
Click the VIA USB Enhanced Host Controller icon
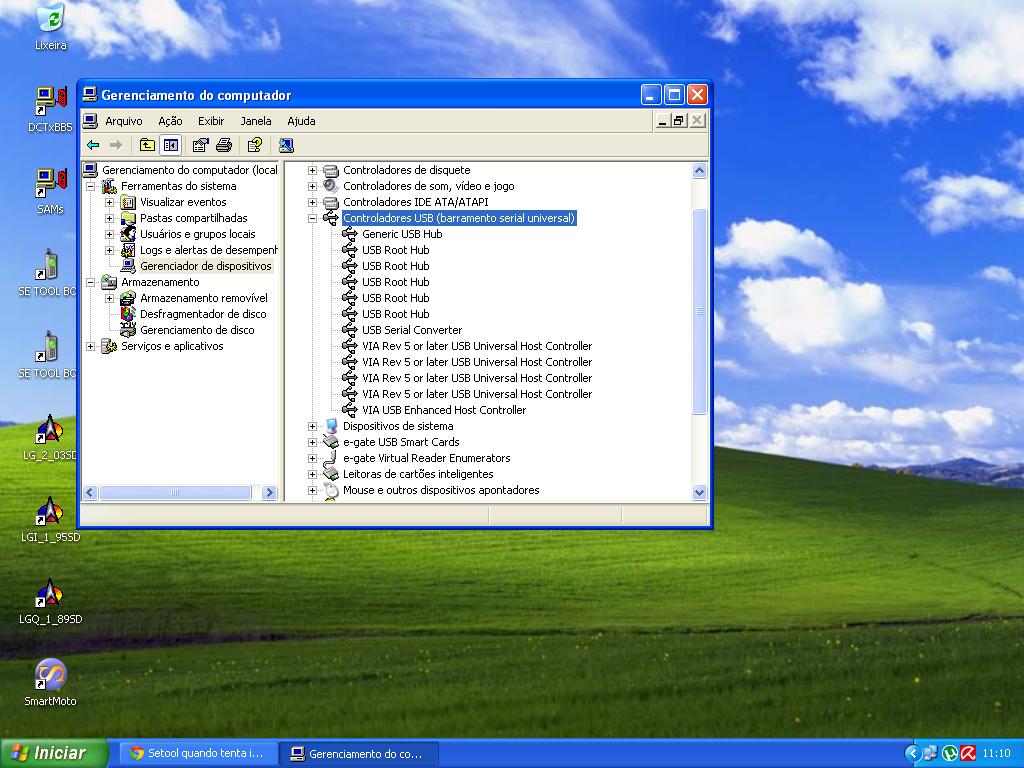pyautogui.click(x=350, y=410)
